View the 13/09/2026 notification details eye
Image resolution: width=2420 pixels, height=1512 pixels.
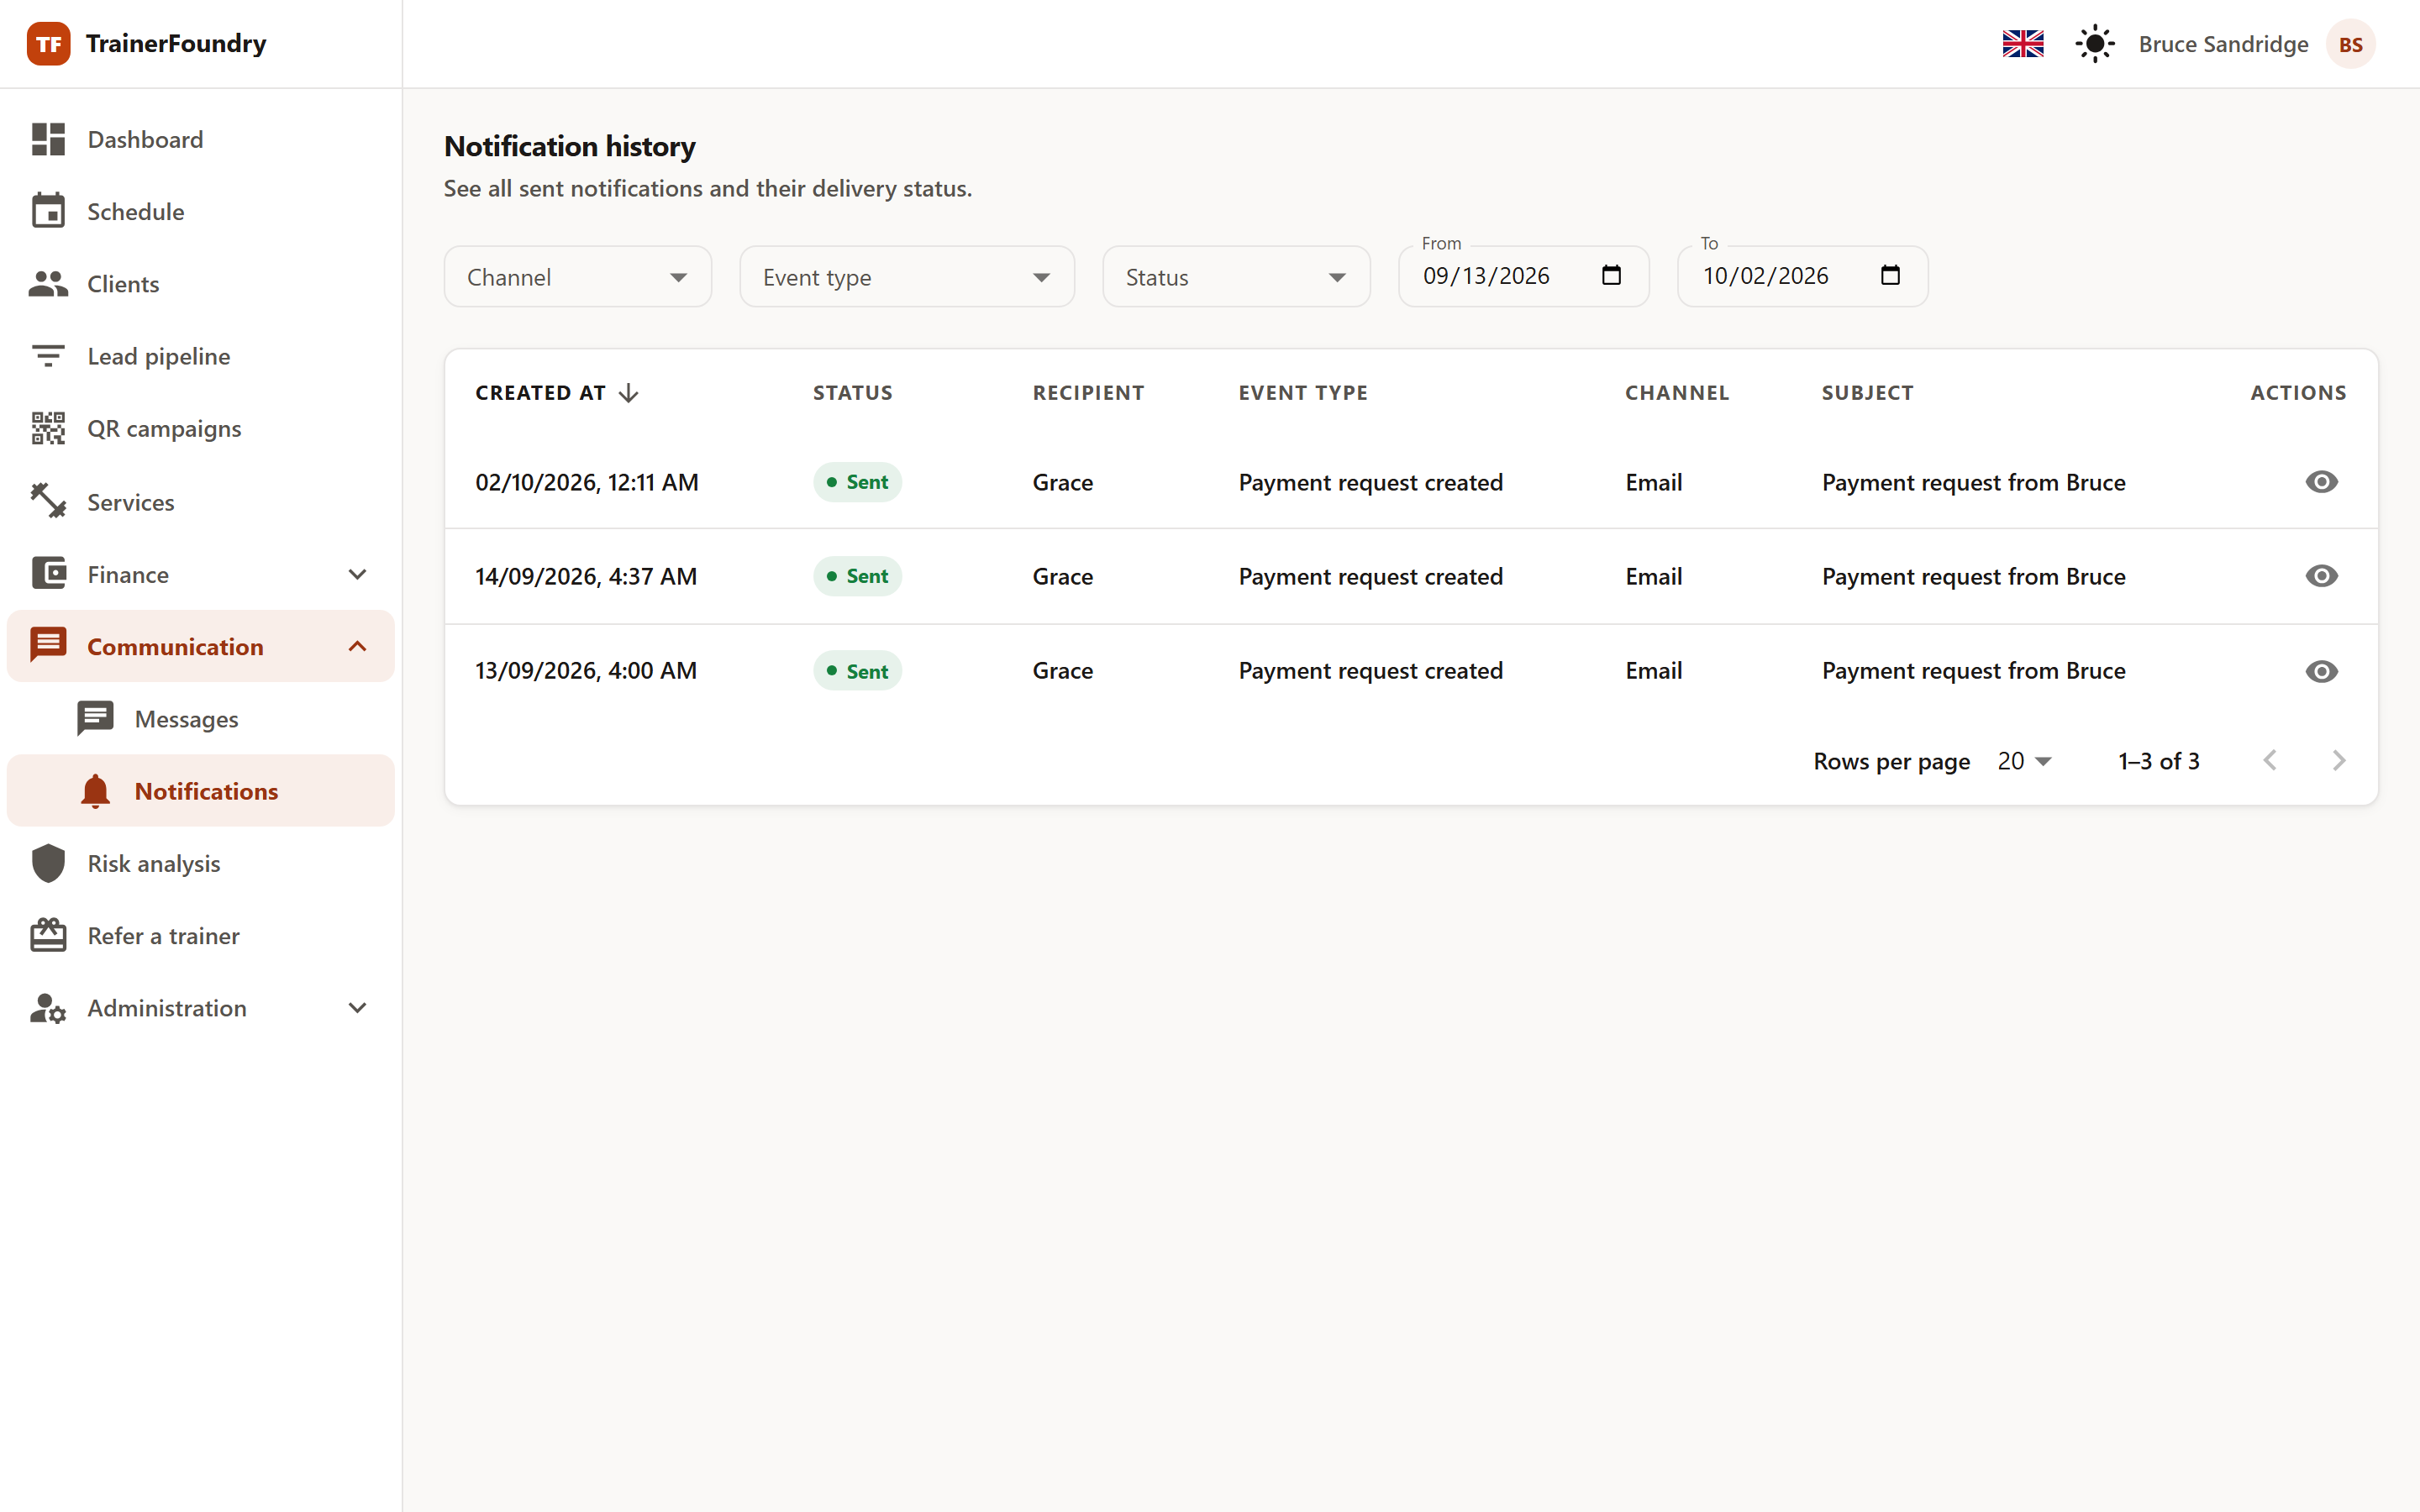point(2321,671)
